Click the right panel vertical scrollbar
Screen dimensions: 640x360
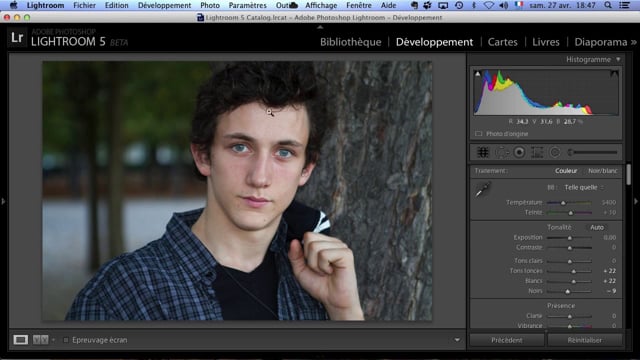tap(628, 175)
